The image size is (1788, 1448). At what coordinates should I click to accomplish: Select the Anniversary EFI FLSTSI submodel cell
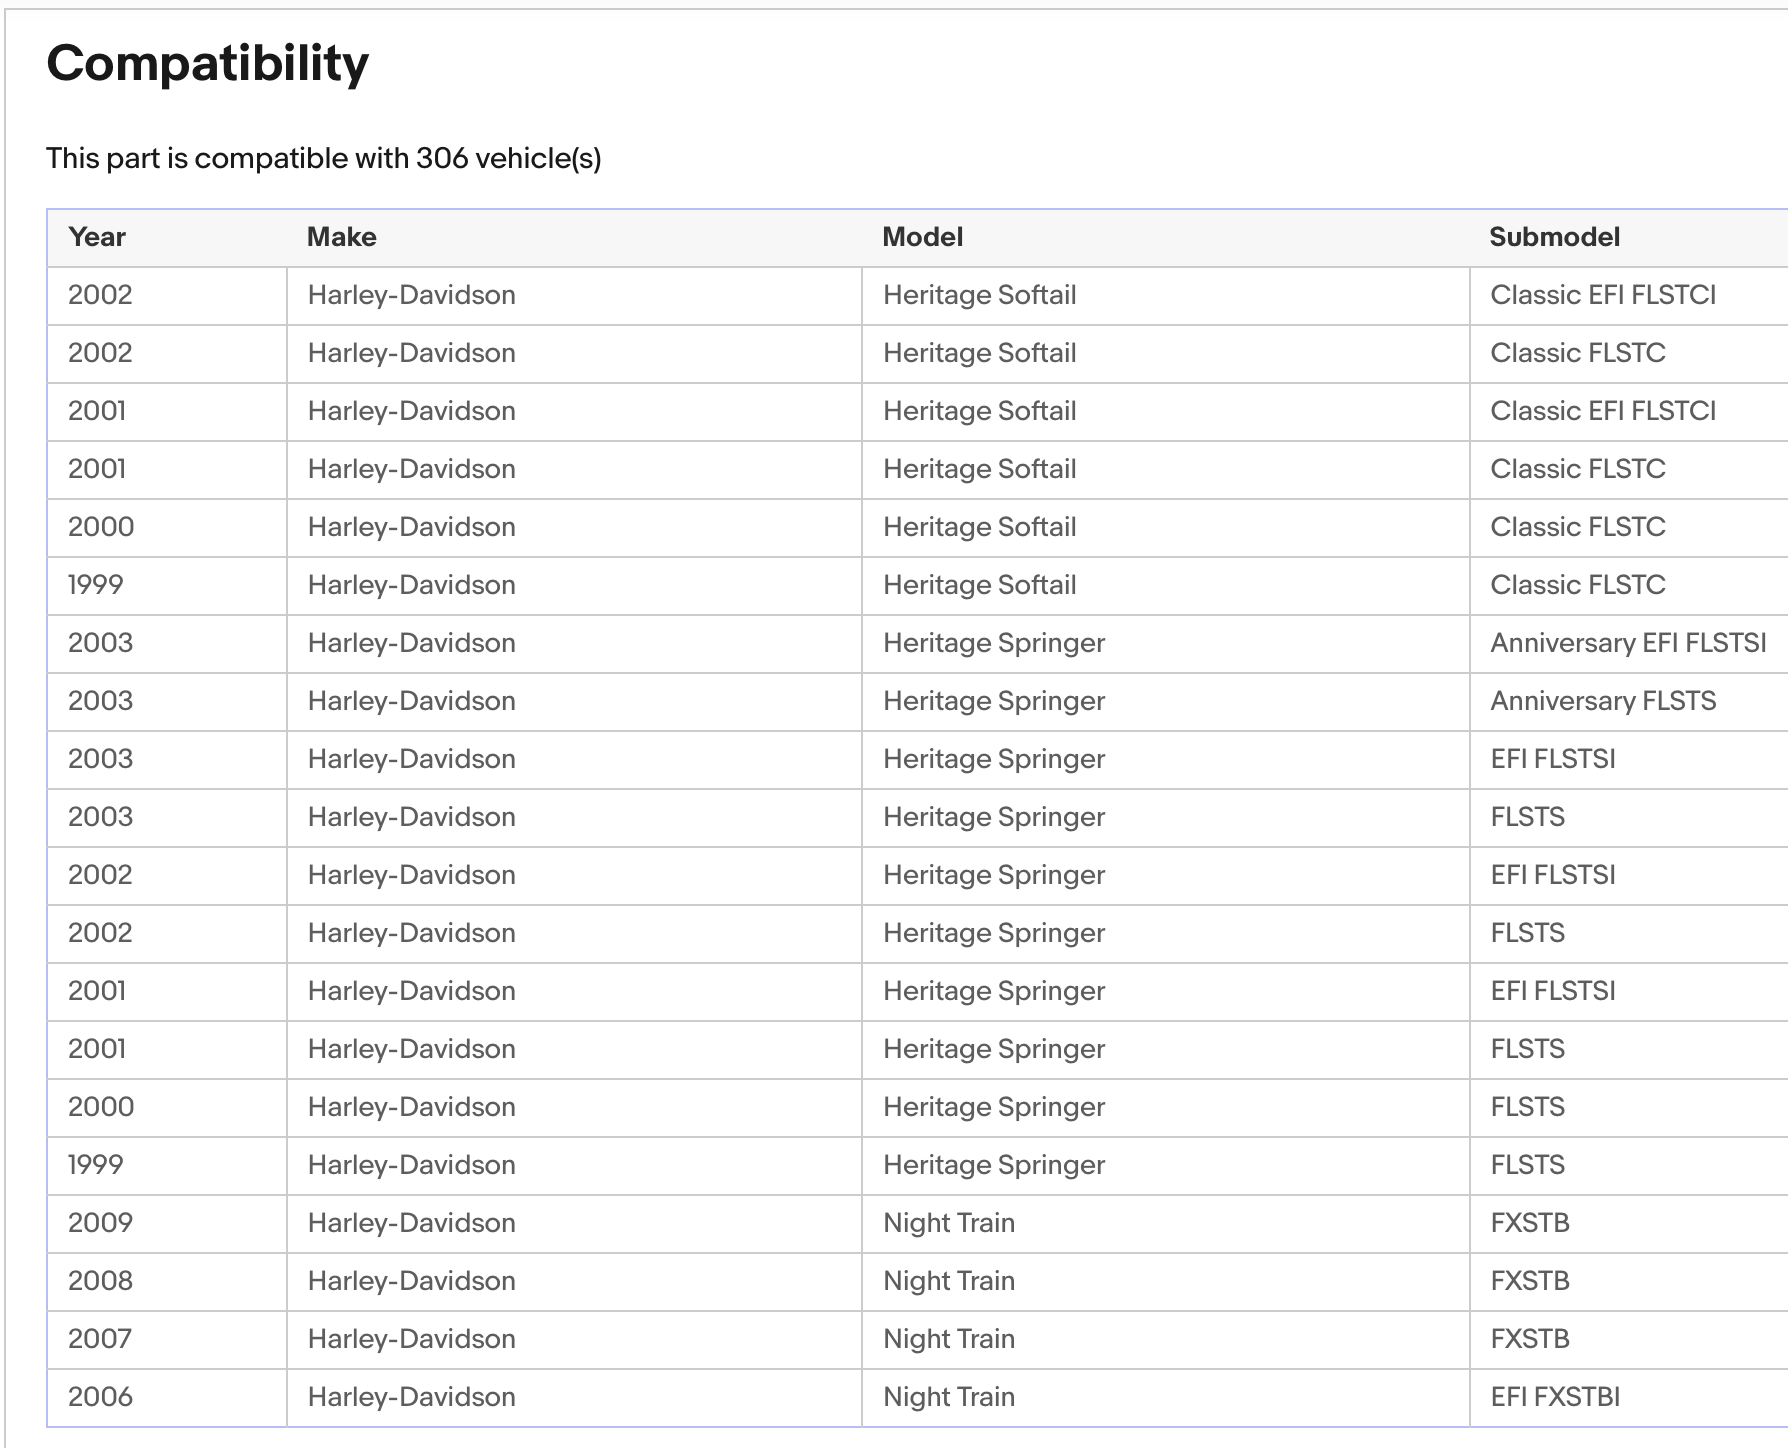coord(1628,643)
